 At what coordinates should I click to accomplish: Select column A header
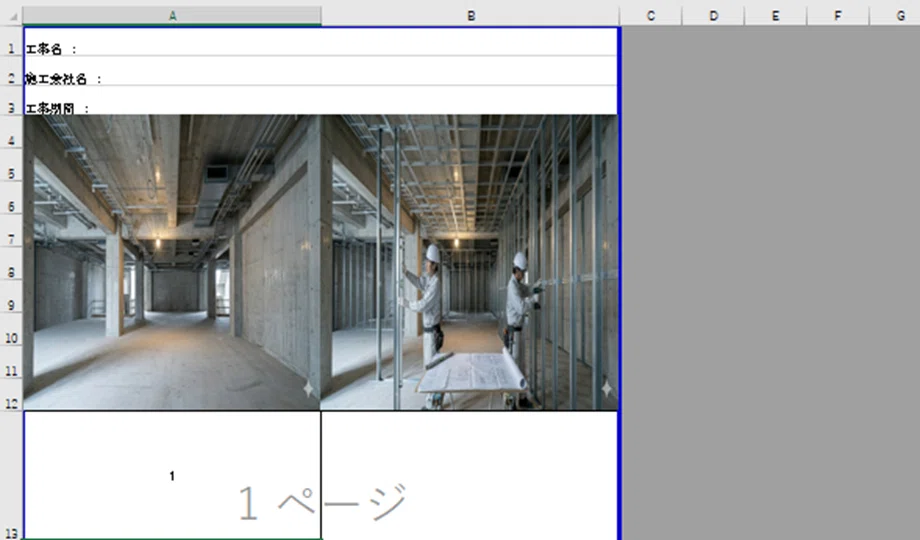click(172, 16)
